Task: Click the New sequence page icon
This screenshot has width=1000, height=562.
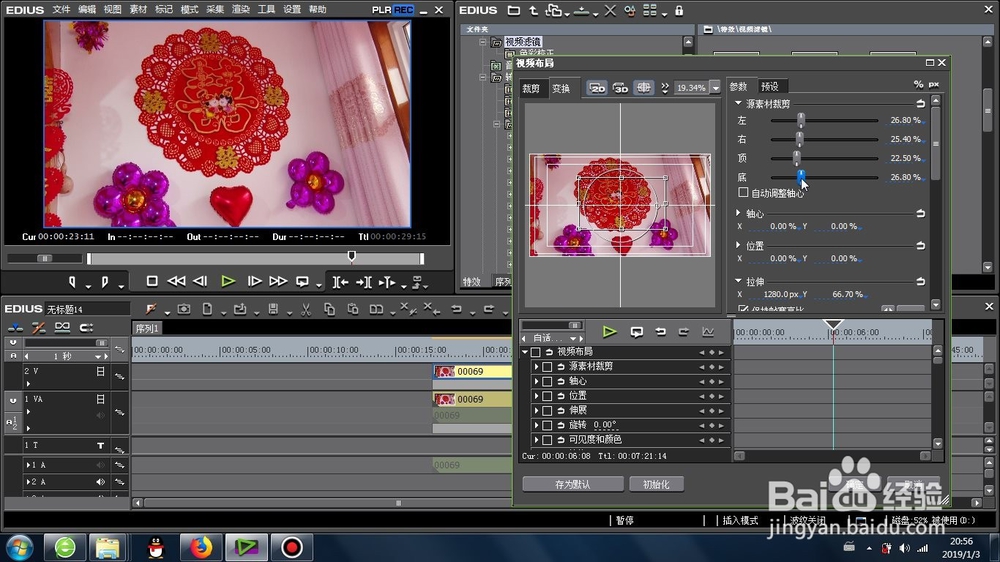Action: tap(207, 309)
